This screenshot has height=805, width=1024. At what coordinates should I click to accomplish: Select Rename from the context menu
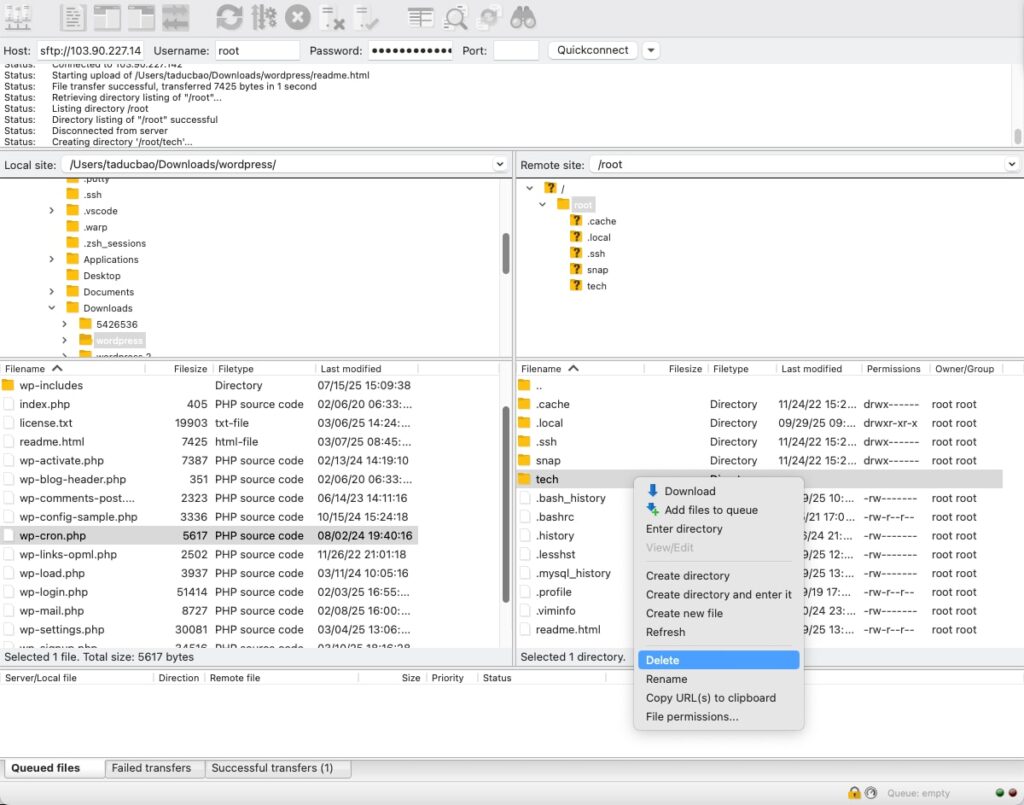coord(668,678)
